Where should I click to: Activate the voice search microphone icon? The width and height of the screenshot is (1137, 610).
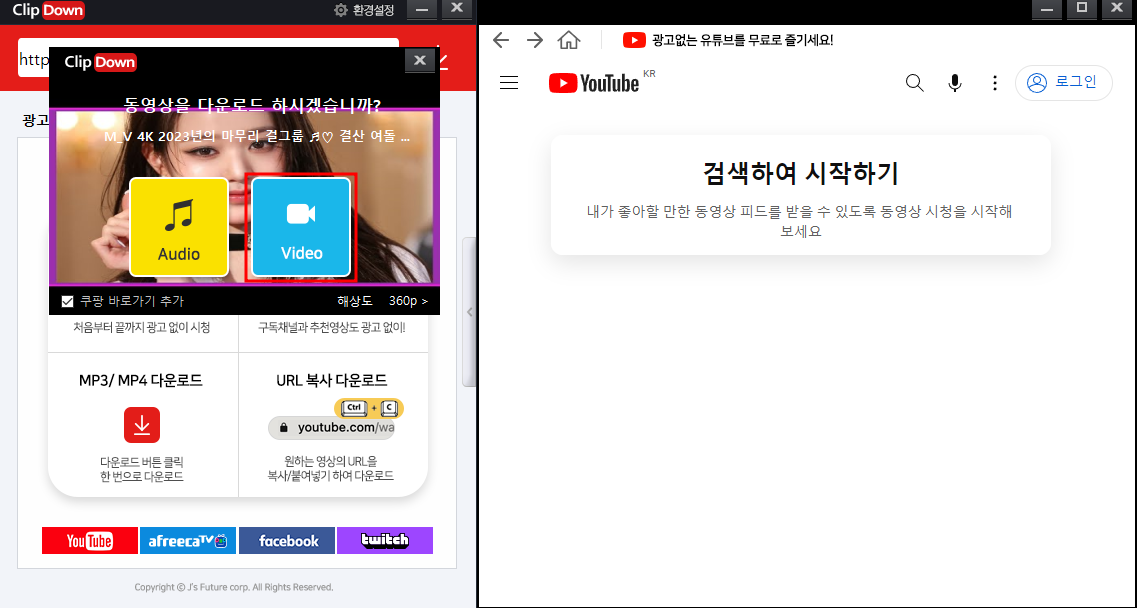click(x=954, y=83)
